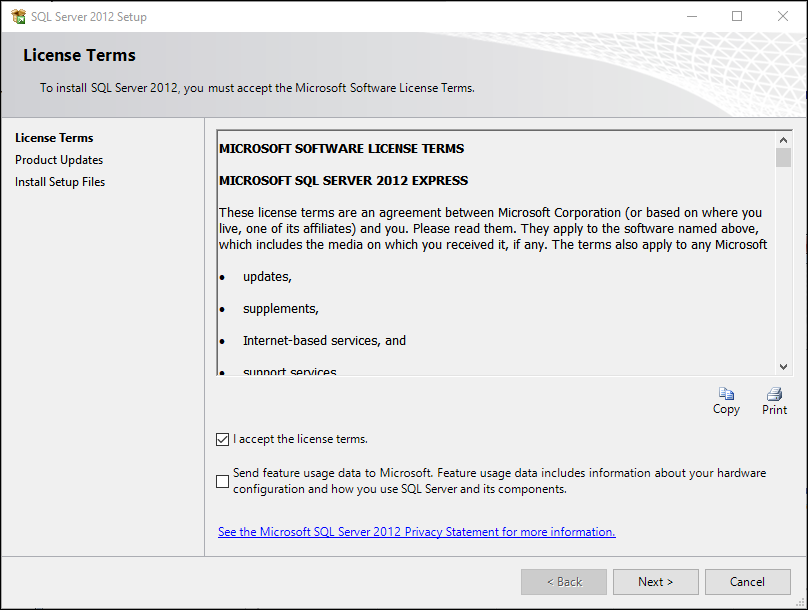This screenshot has width=808, height=610.
Task: Click the Cancel button
Action: (x=748, y=582)
